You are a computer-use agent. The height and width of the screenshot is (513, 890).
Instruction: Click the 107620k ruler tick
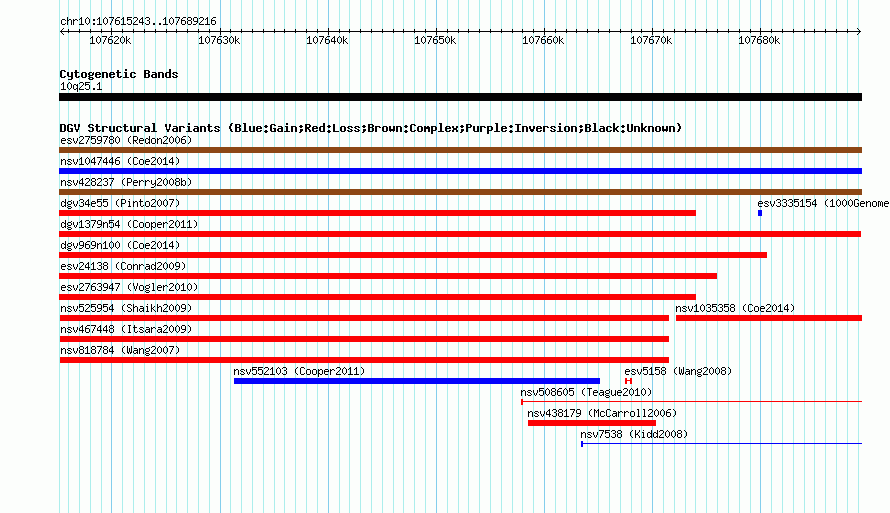111,40
